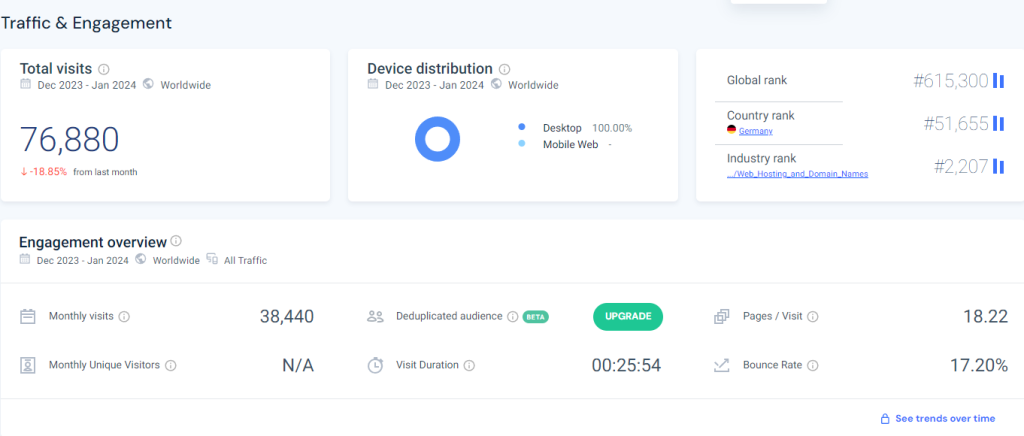Click the bars icon beside Industry rank
This screenshot has height=436, width=1024.
click(998, 166)
